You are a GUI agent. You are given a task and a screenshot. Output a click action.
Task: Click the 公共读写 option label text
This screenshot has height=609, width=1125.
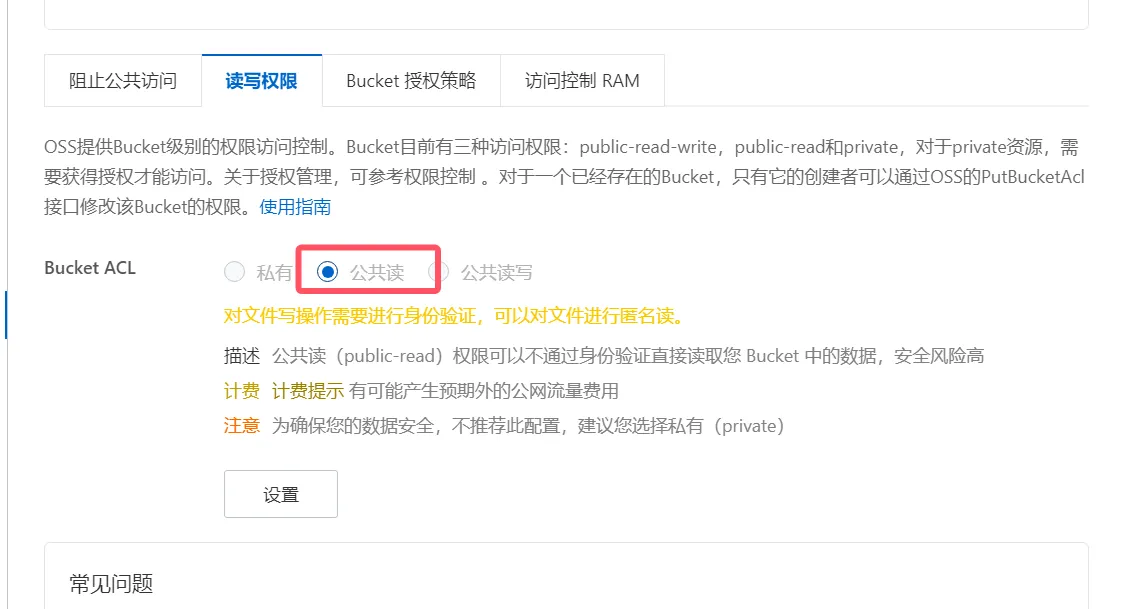(x=496, y=273)
